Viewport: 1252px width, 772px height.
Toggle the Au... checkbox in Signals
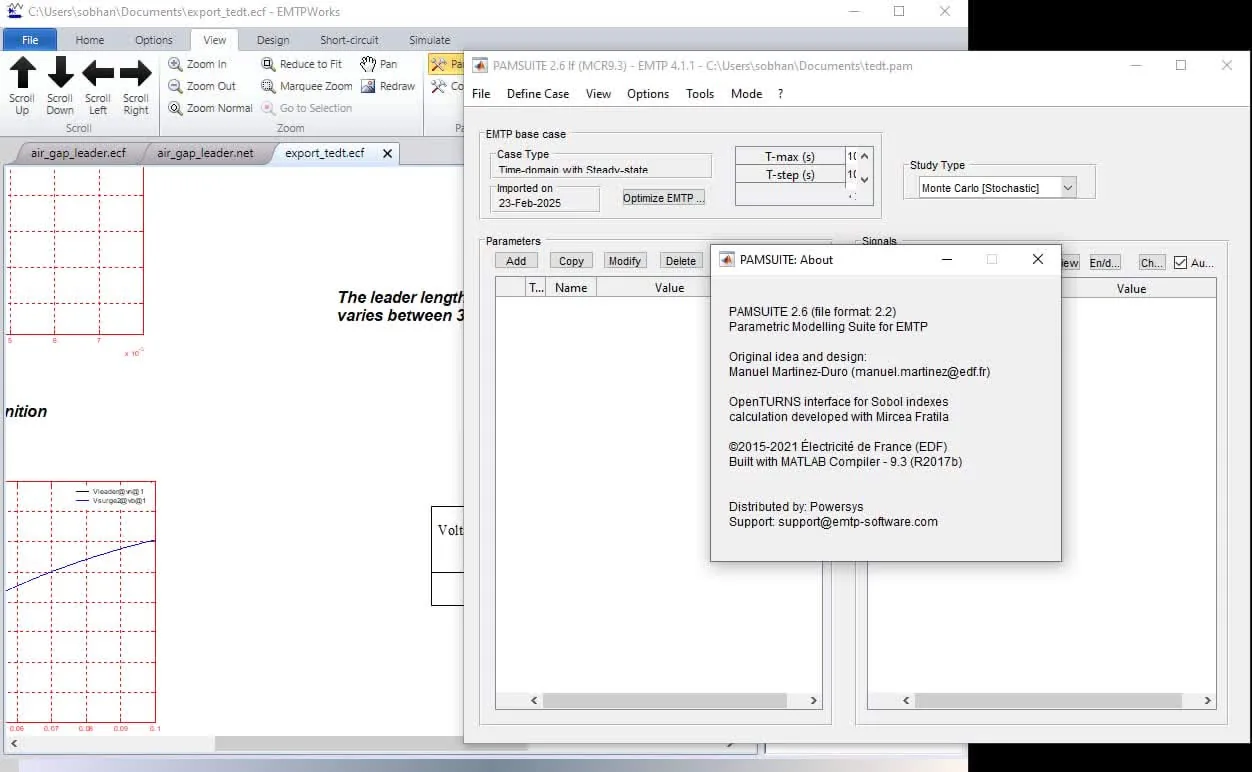[x=1180, y=263]
